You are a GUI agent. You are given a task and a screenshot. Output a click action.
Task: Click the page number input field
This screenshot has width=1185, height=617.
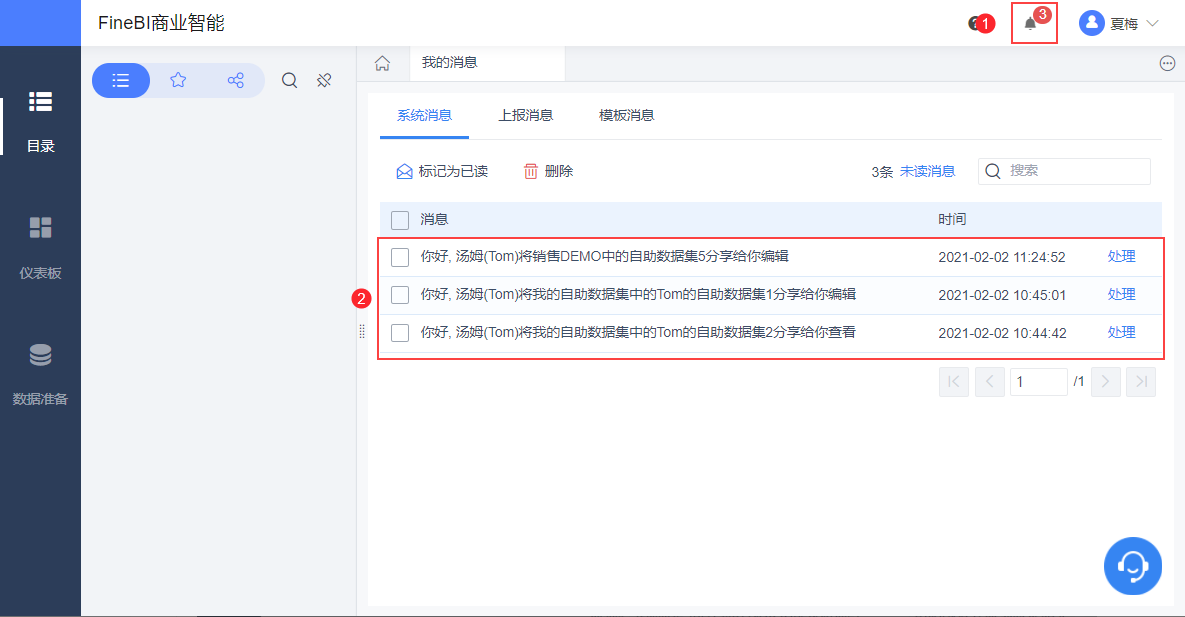(1038, 382)
